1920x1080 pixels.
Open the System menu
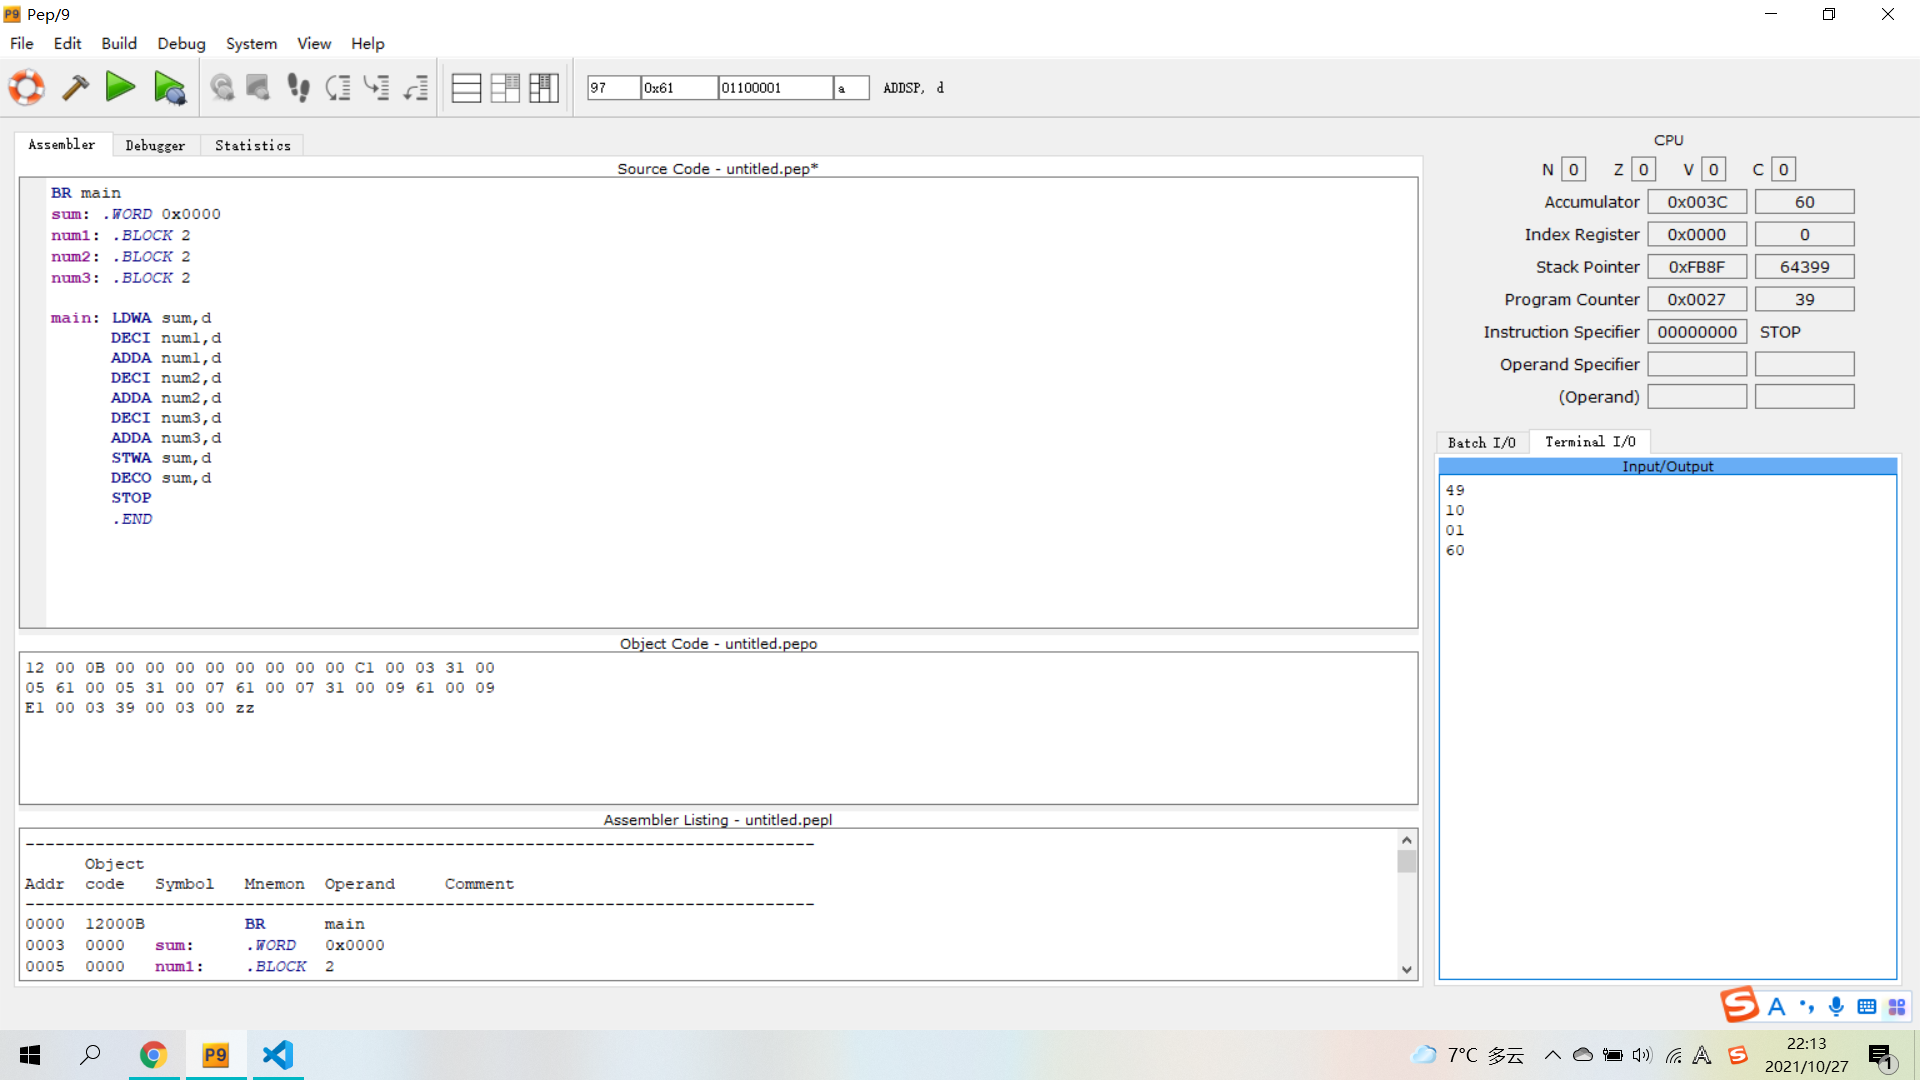point(251,44)
